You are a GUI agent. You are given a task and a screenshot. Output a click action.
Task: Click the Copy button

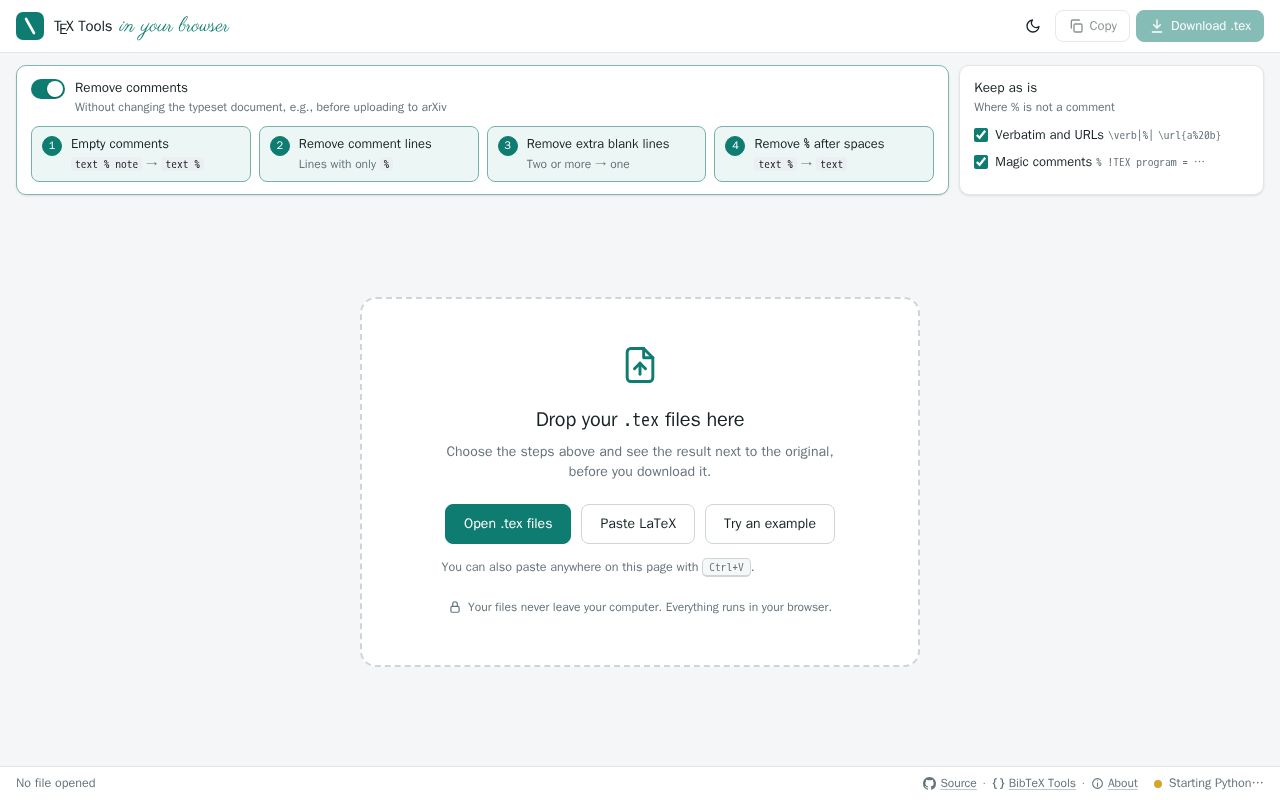coord(1092,26)
